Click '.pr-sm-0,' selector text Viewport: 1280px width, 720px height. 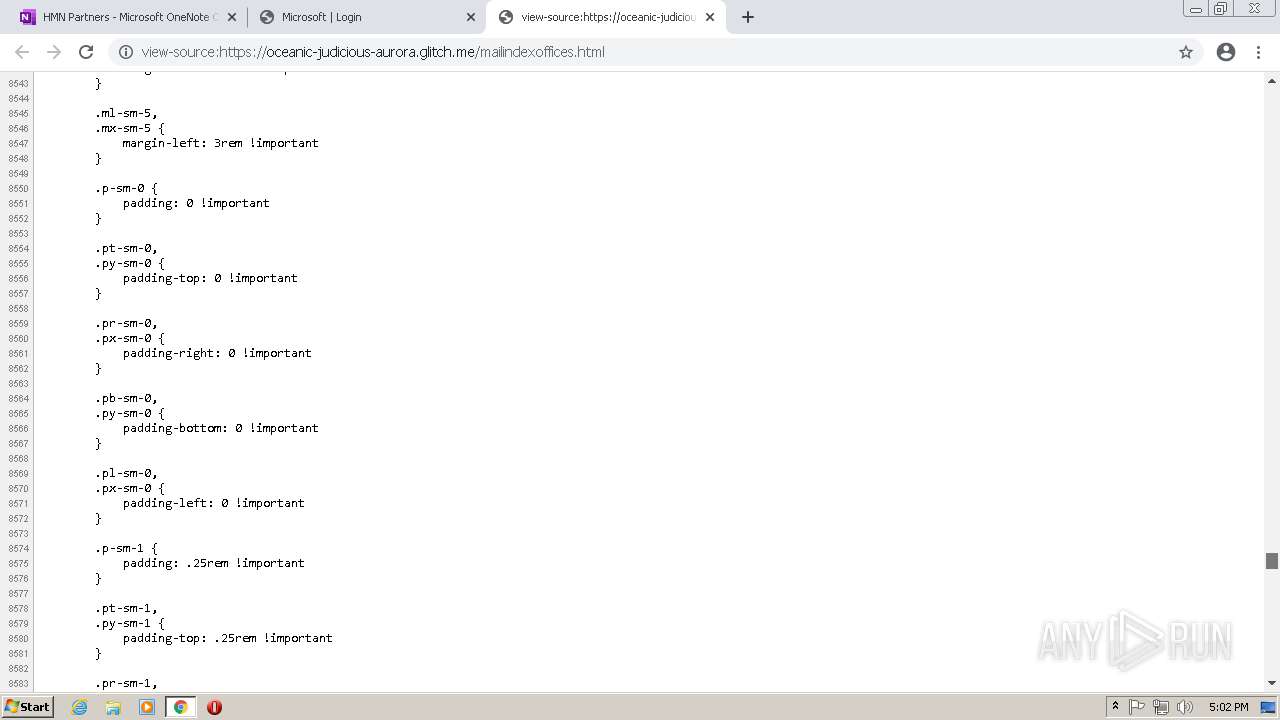[126, 323]
